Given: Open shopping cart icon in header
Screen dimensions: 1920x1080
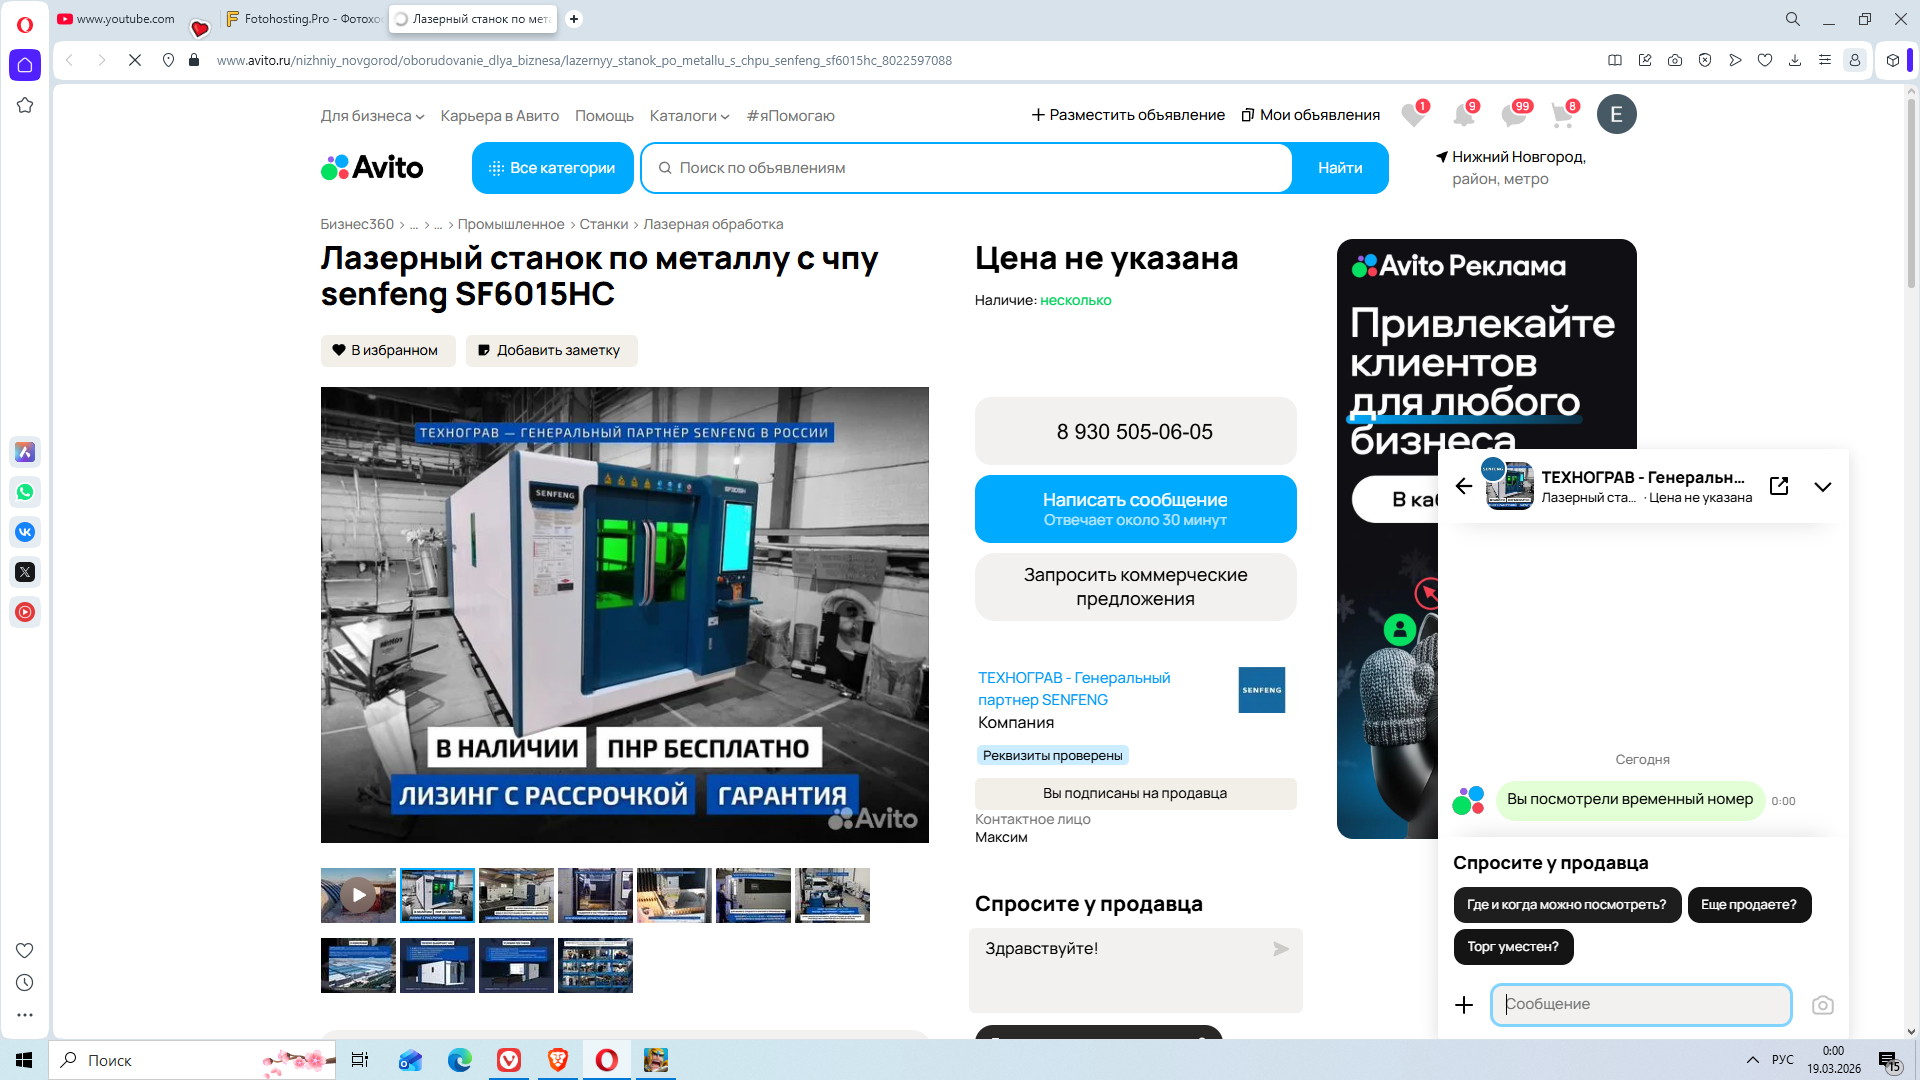Looking at the screenshot, I should pos(1562,115).
